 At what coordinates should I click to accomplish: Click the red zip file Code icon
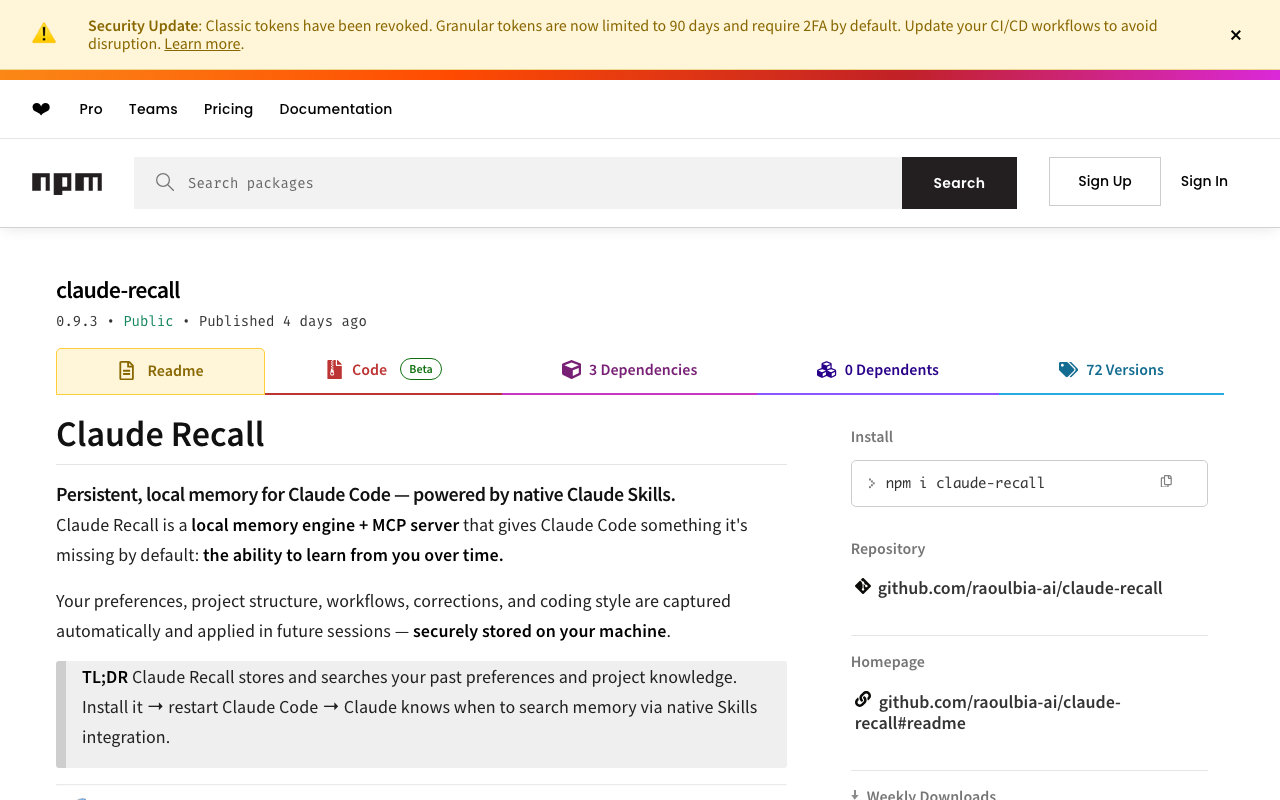tap(334, 370)
